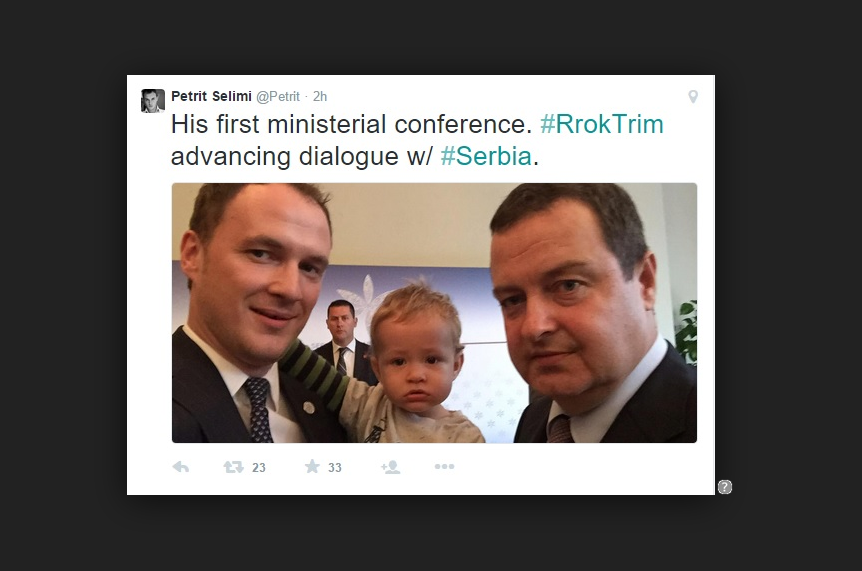Click the follow user person-plus icon
Image resolution: width=862 pixels, height=571 pixels.
(x=390, y=467)
